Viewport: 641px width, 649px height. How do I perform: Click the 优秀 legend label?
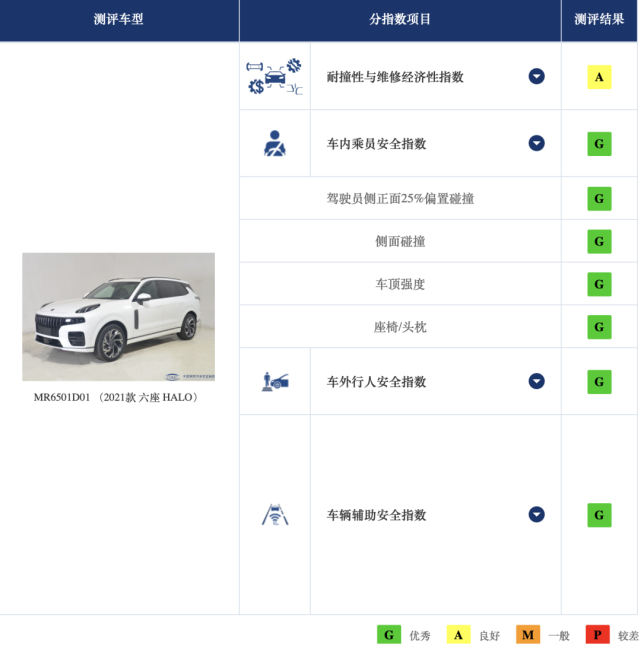tap(420, 635)
